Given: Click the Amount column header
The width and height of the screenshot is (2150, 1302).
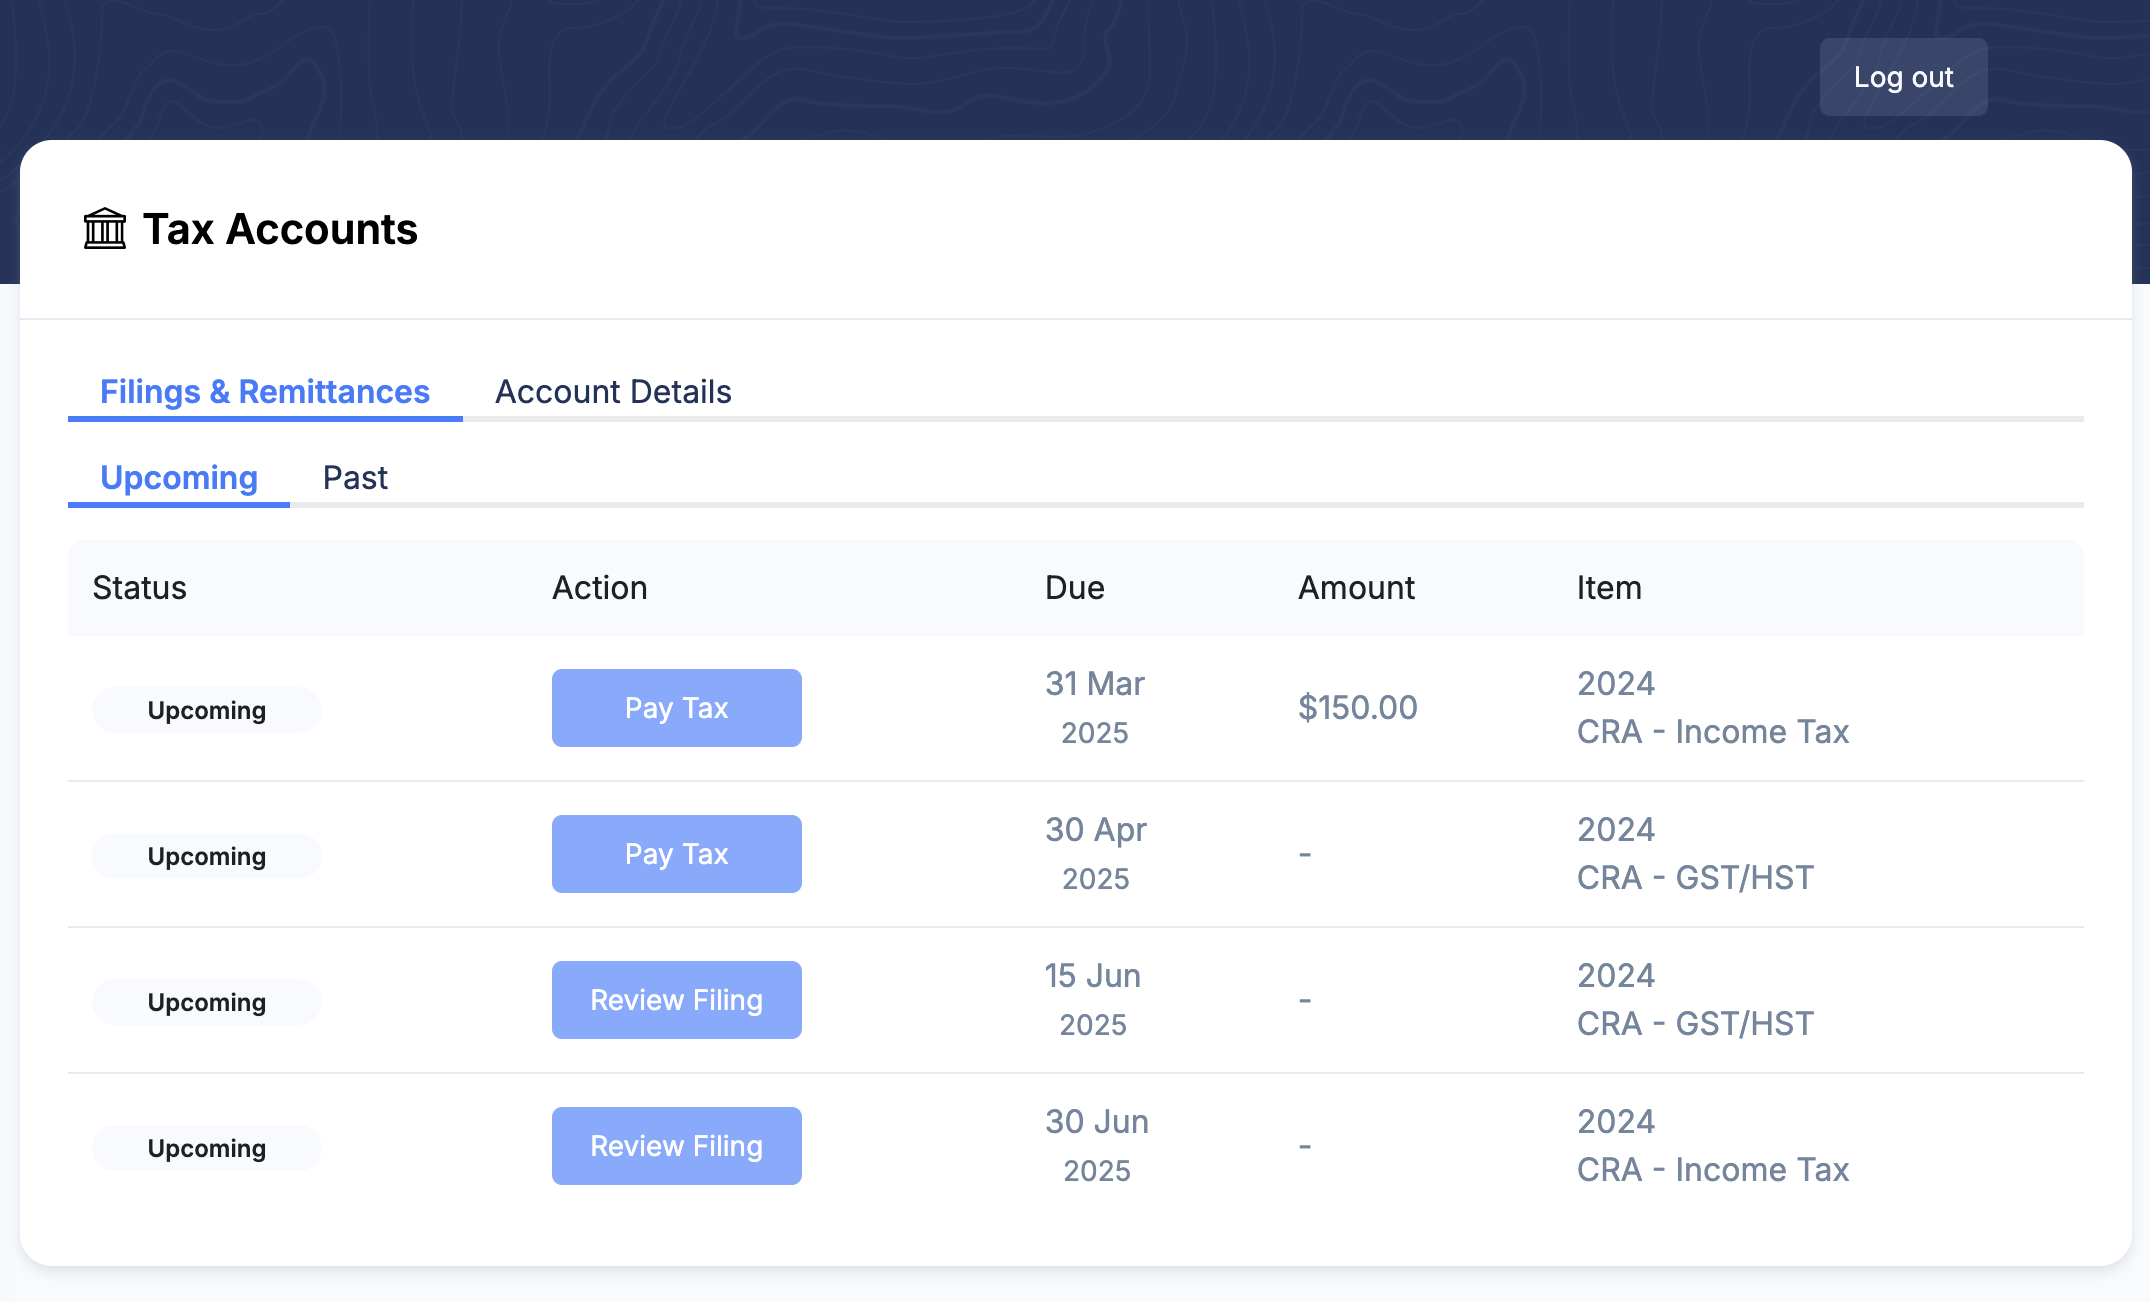Looking at the screenshot, I should 1356,588.
